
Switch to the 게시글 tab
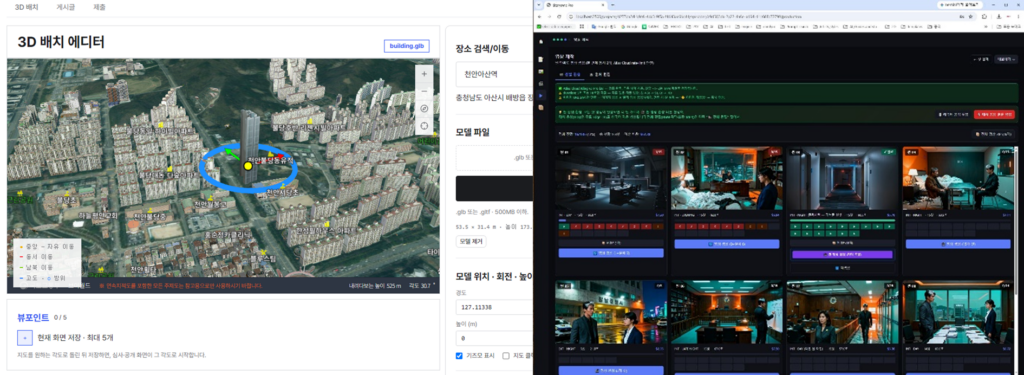(66, 7)
